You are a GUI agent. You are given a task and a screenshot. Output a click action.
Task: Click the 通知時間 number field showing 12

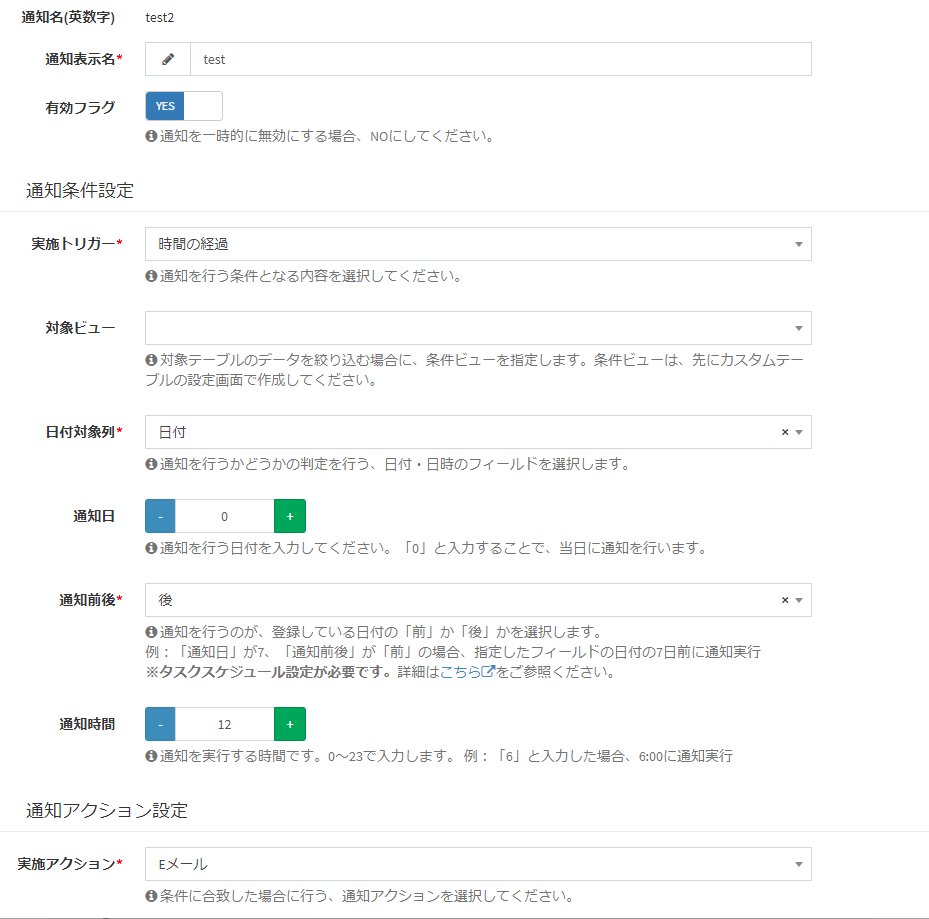click(x=225, y=724)
